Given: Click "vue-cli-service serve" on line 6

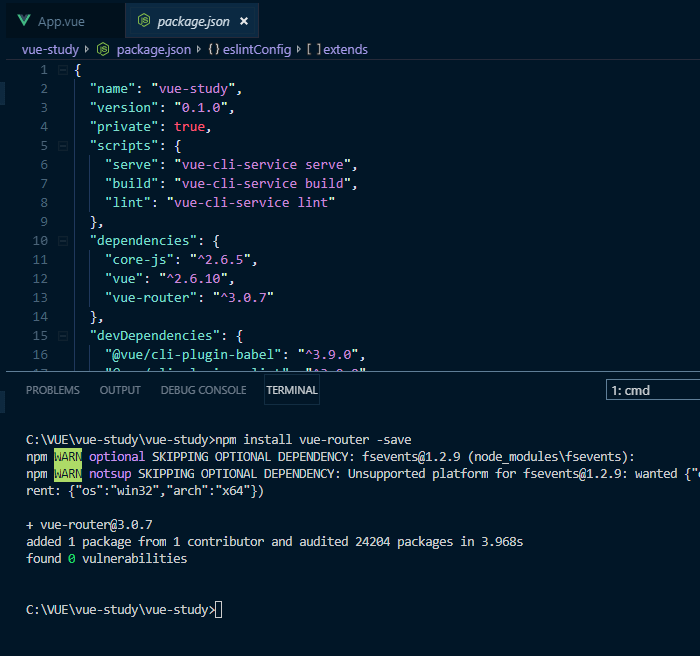Looking at the screenshot, I should pyautogui.click(x=262, y=165).
